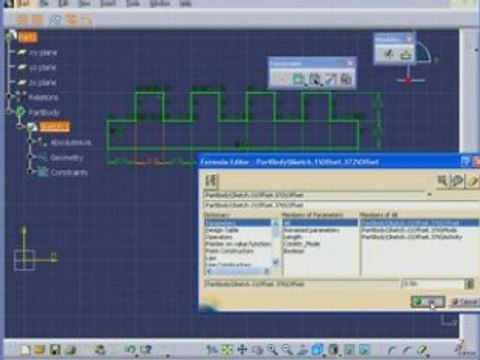This screenshot has width=480, height=360.
Task: Open the File menu
Action: pos(44,3)
